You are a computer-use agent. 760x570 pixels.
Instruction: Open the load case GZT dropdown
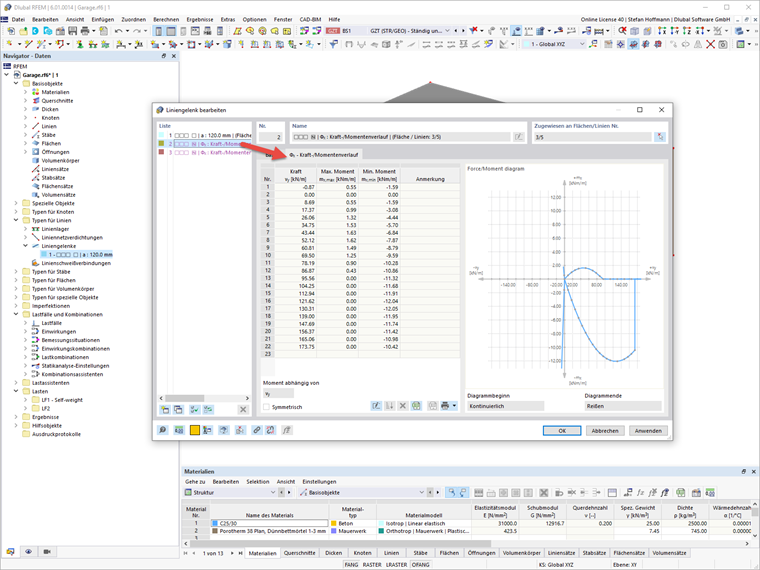(x=447, y=31)
